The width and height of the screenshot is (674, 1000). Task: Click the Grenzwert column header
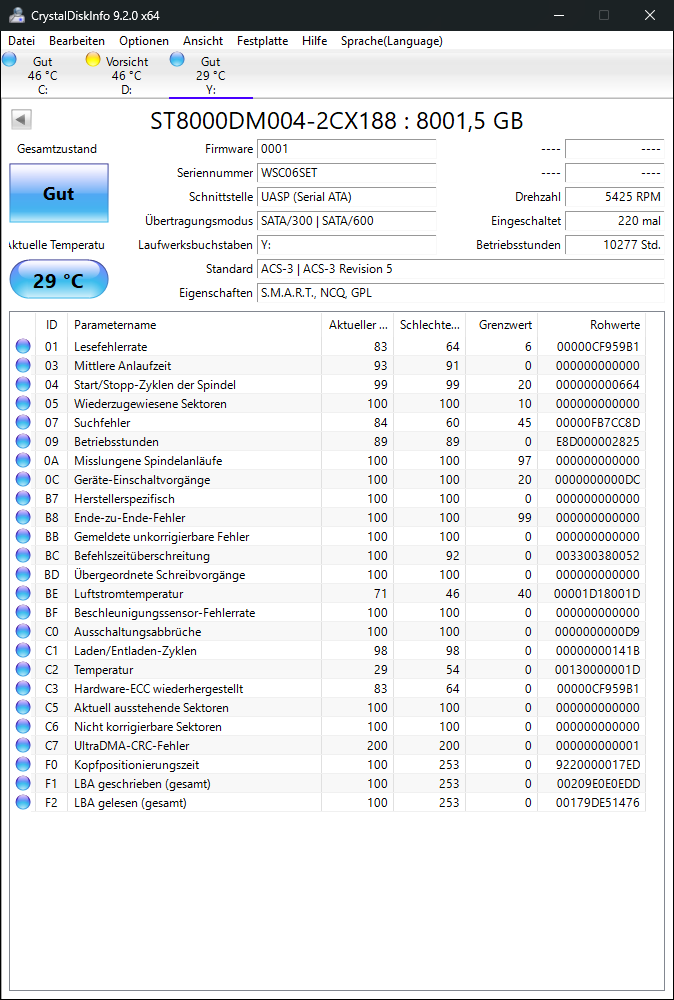pyautogui.click(x=501, y=325)
